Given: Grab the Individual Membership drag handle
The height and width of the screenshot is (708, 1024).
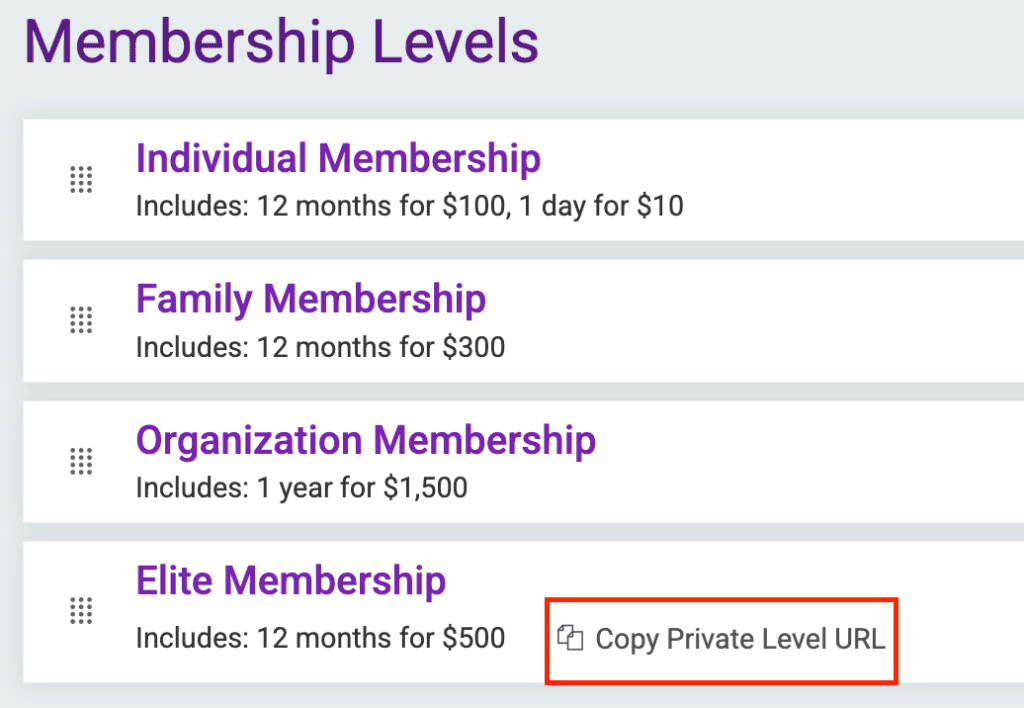Looking at the screenshot, I should tap(81, 180).
